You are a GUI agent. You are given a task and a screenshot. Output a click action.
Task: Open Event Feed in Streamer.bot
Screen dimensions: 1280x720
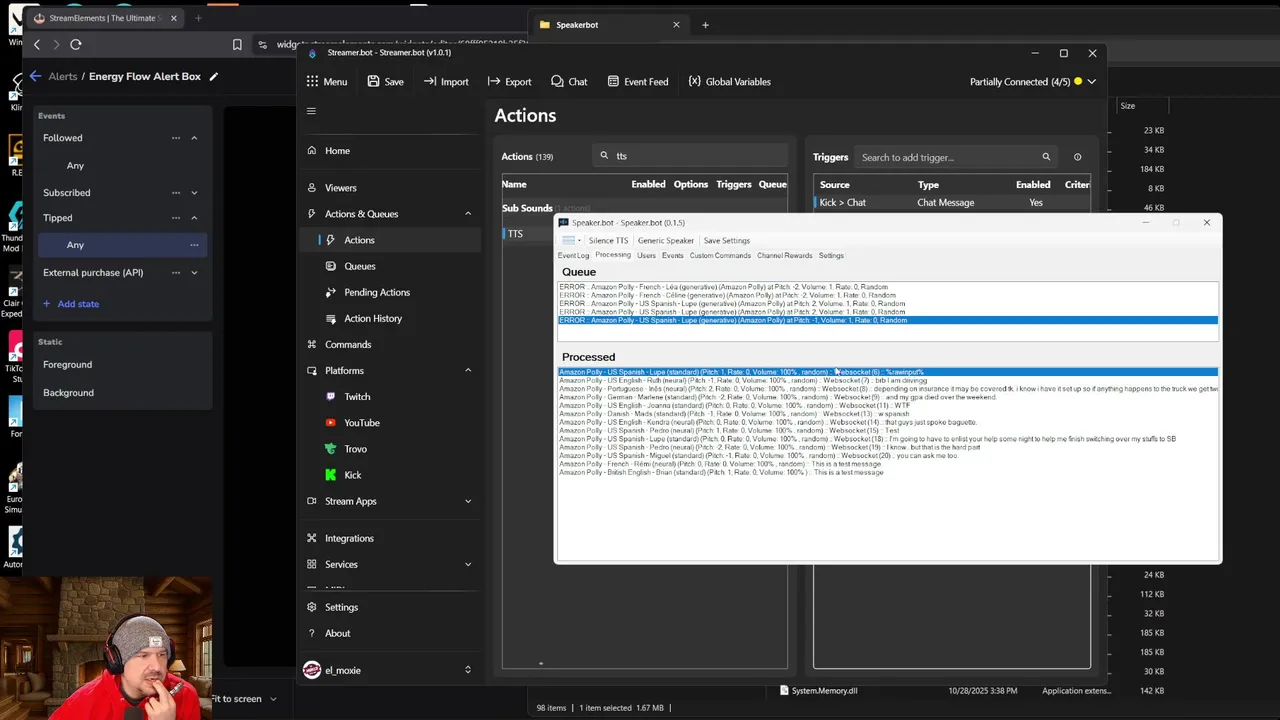pyautogui.click(x=637, y=82)
